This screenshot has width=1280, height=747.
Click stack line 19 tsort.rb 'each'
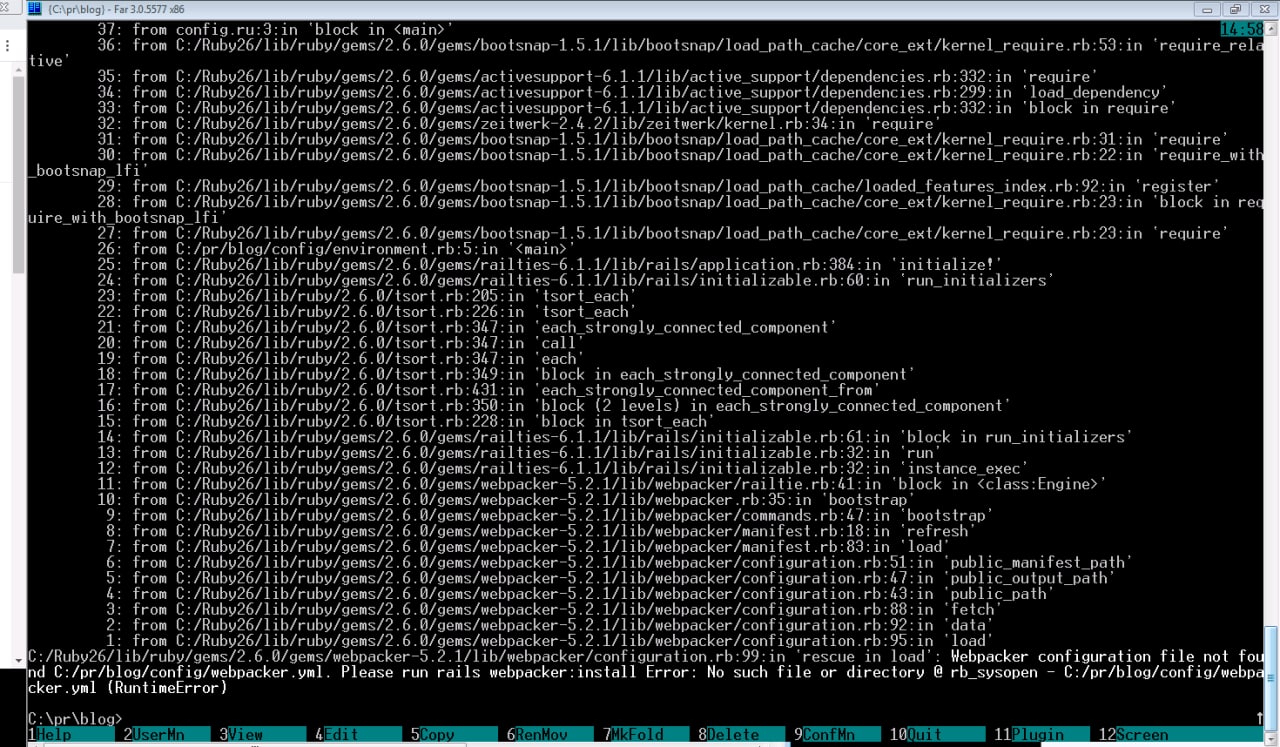point(341,359)
